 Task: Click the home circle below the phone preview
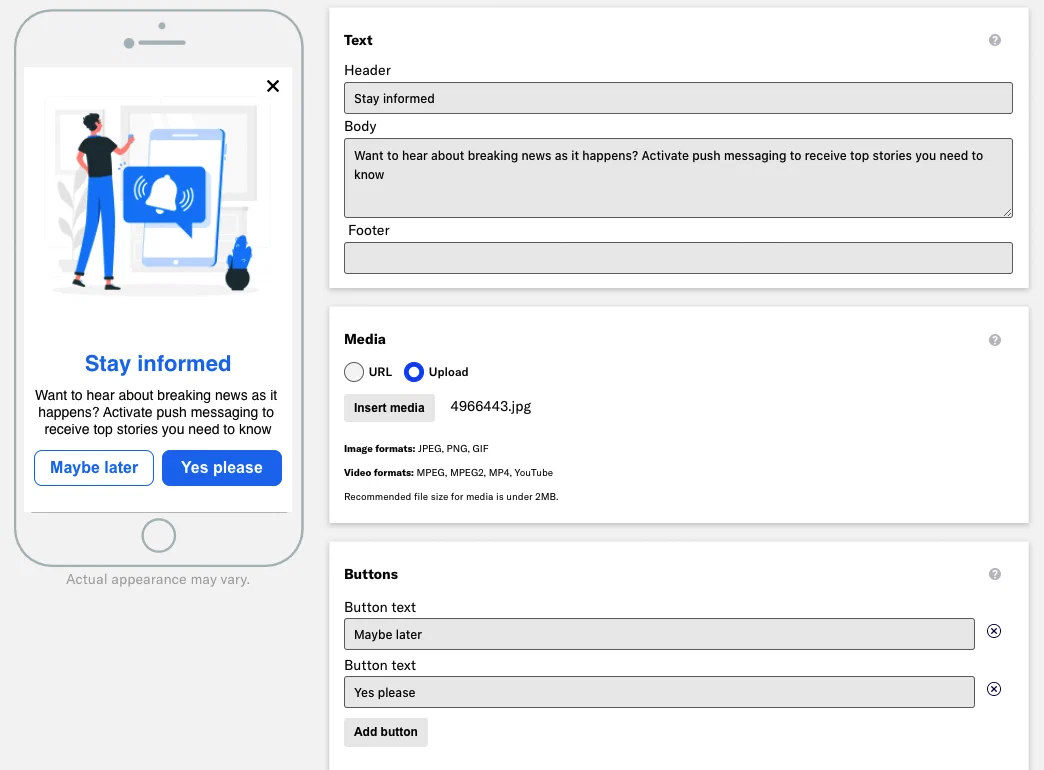click(158, 536)
